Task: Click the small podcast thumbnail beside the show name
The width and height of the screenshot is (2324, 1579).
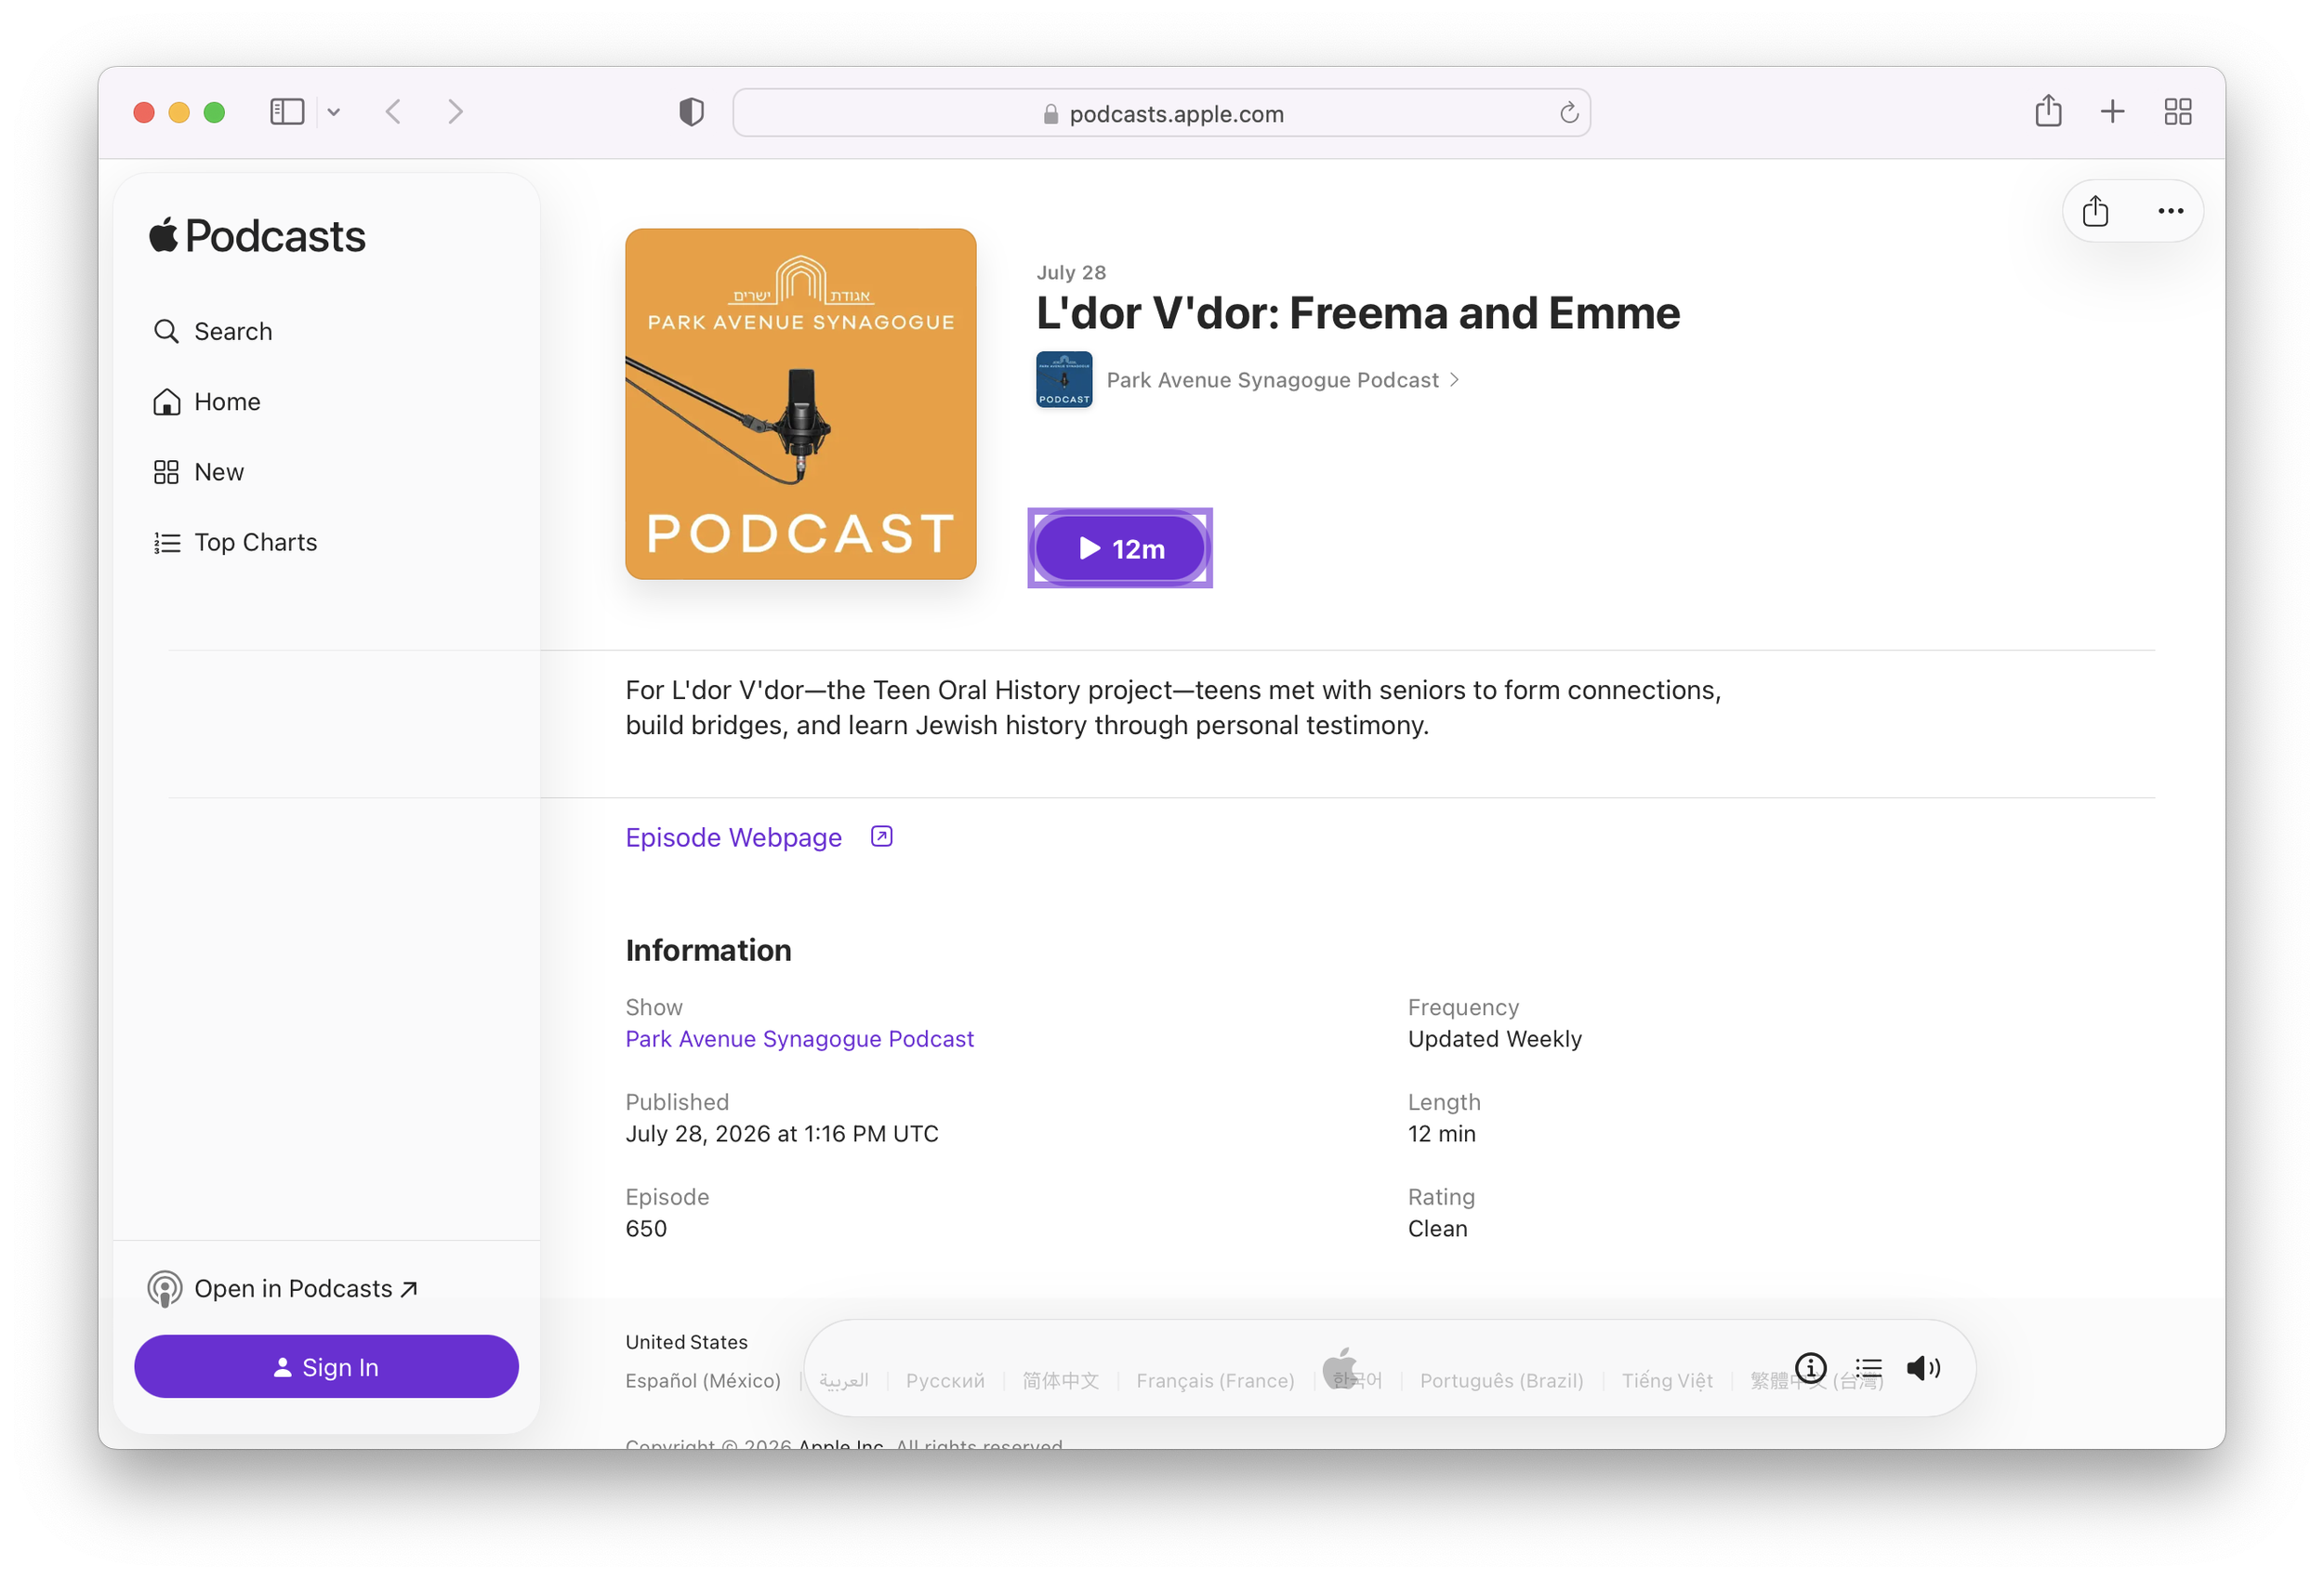Action: [1064, 379]
